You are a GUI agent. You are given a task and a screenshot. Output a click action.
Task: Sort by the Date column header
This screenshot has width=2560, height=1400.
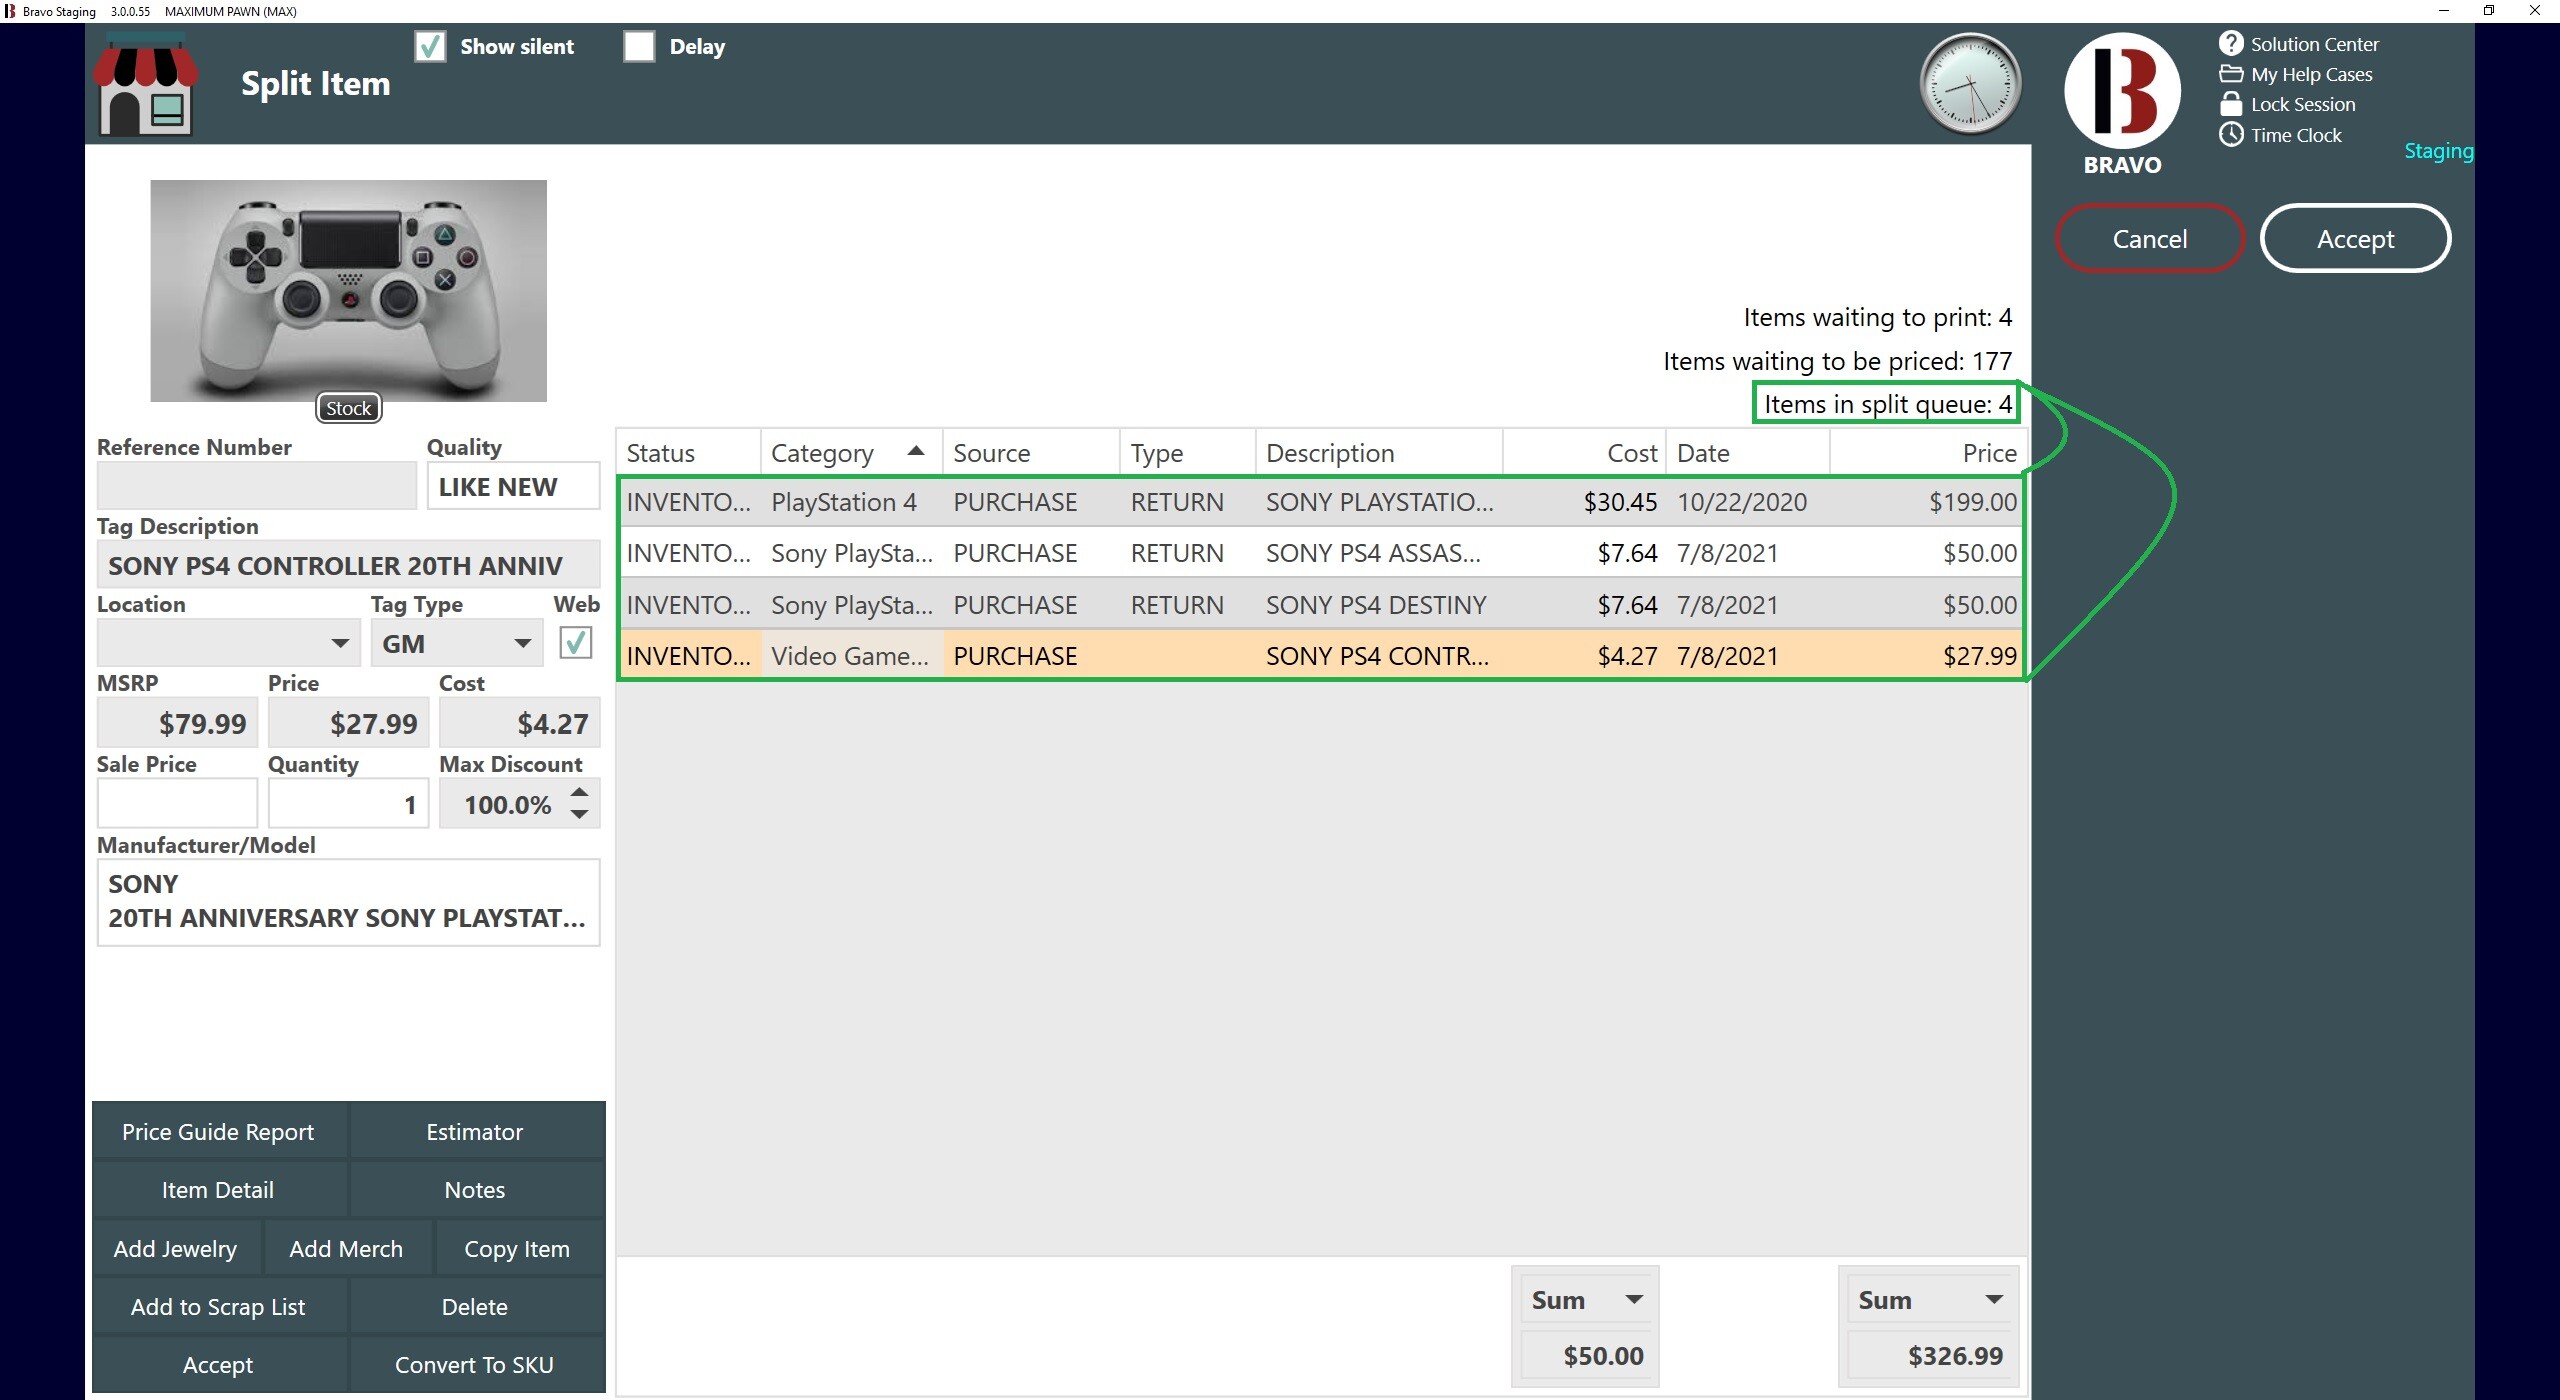pos(1748,453)
